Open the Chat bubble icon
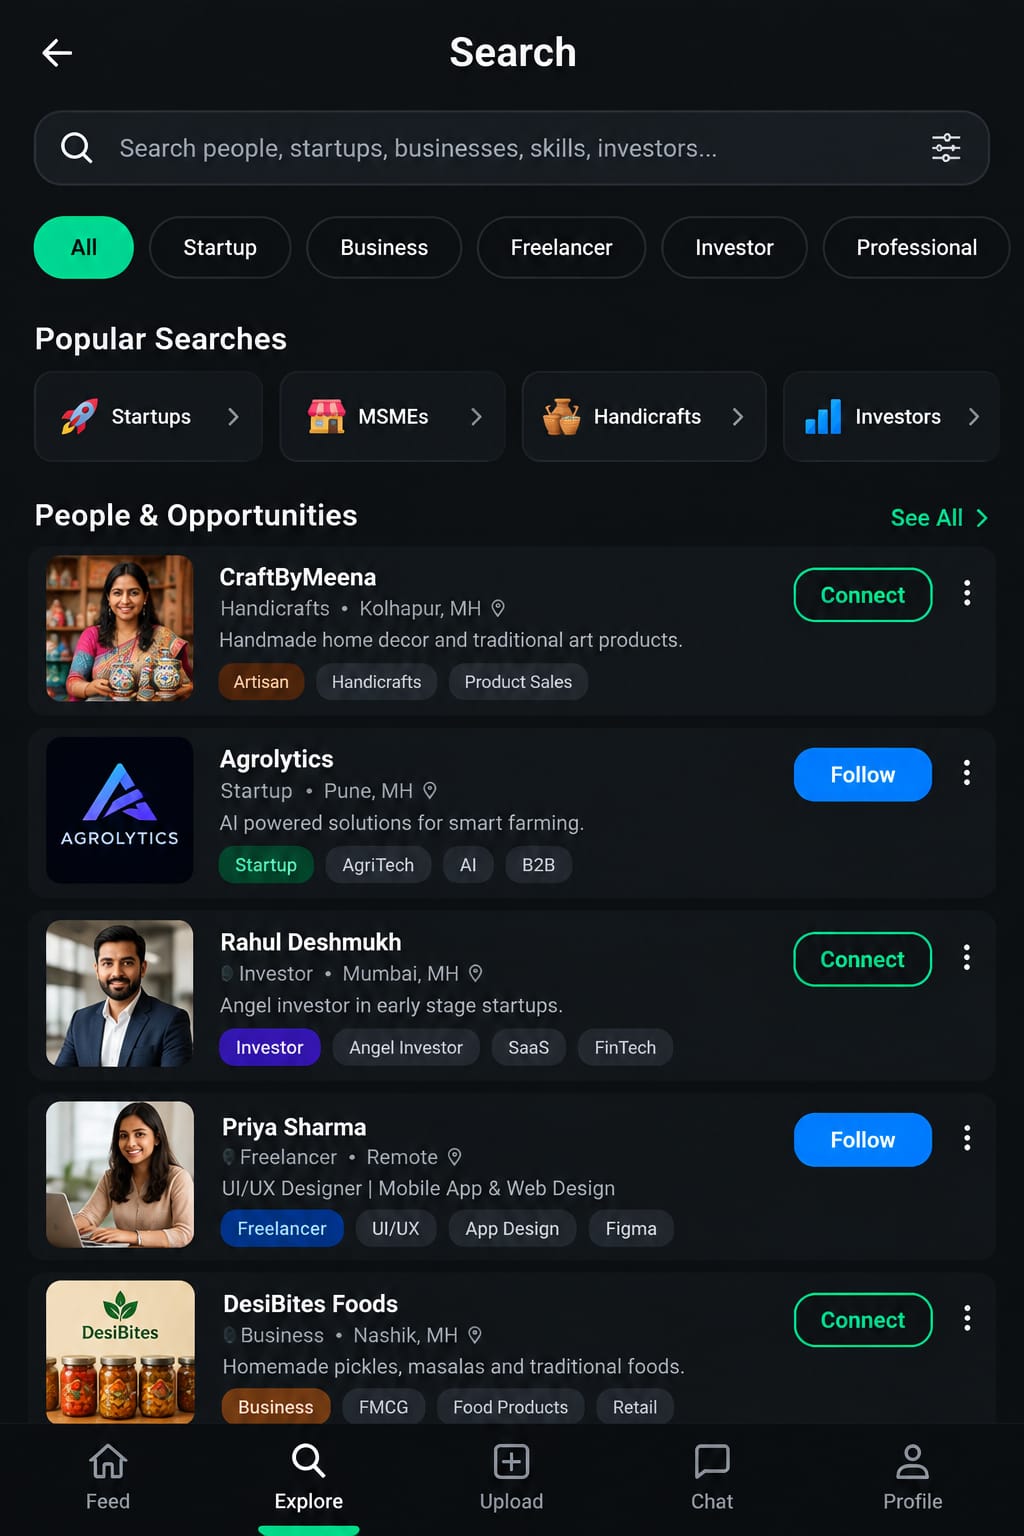This screenshot has width=1024, height=1536. 712,1462
